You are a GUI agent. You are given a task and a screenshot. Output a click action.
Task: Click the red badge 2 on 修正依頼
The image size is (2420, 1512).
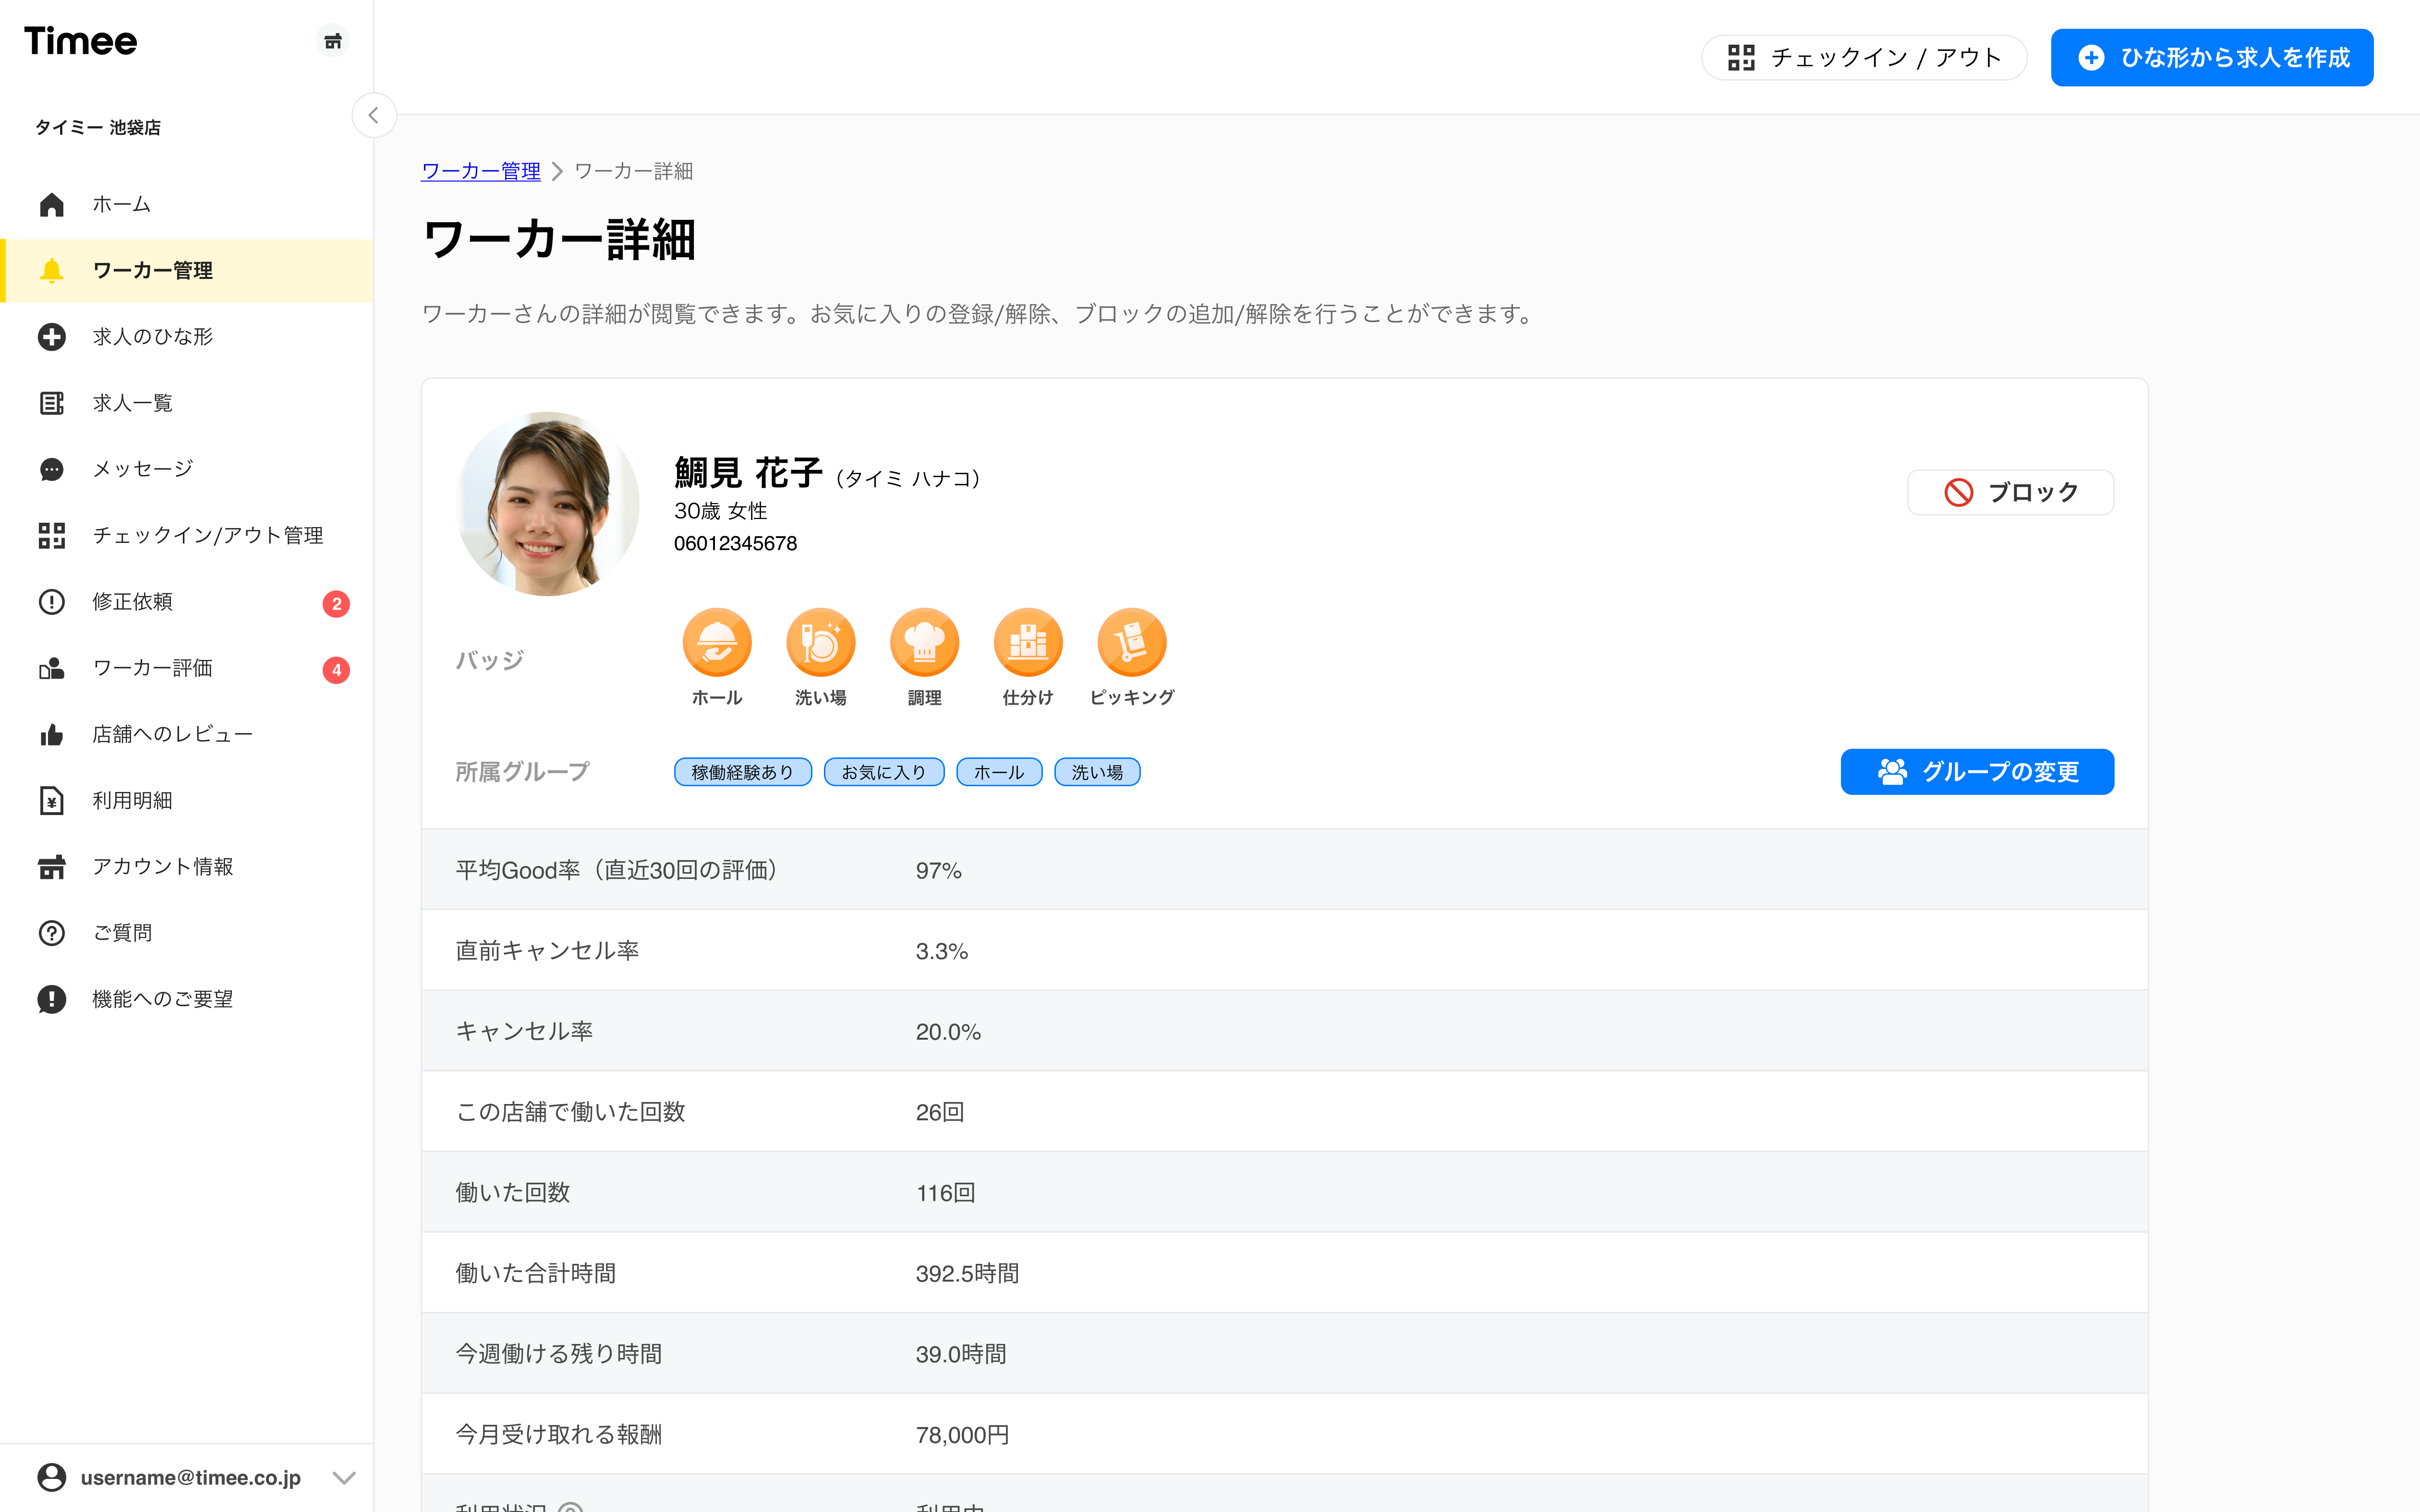click(336, 603)
